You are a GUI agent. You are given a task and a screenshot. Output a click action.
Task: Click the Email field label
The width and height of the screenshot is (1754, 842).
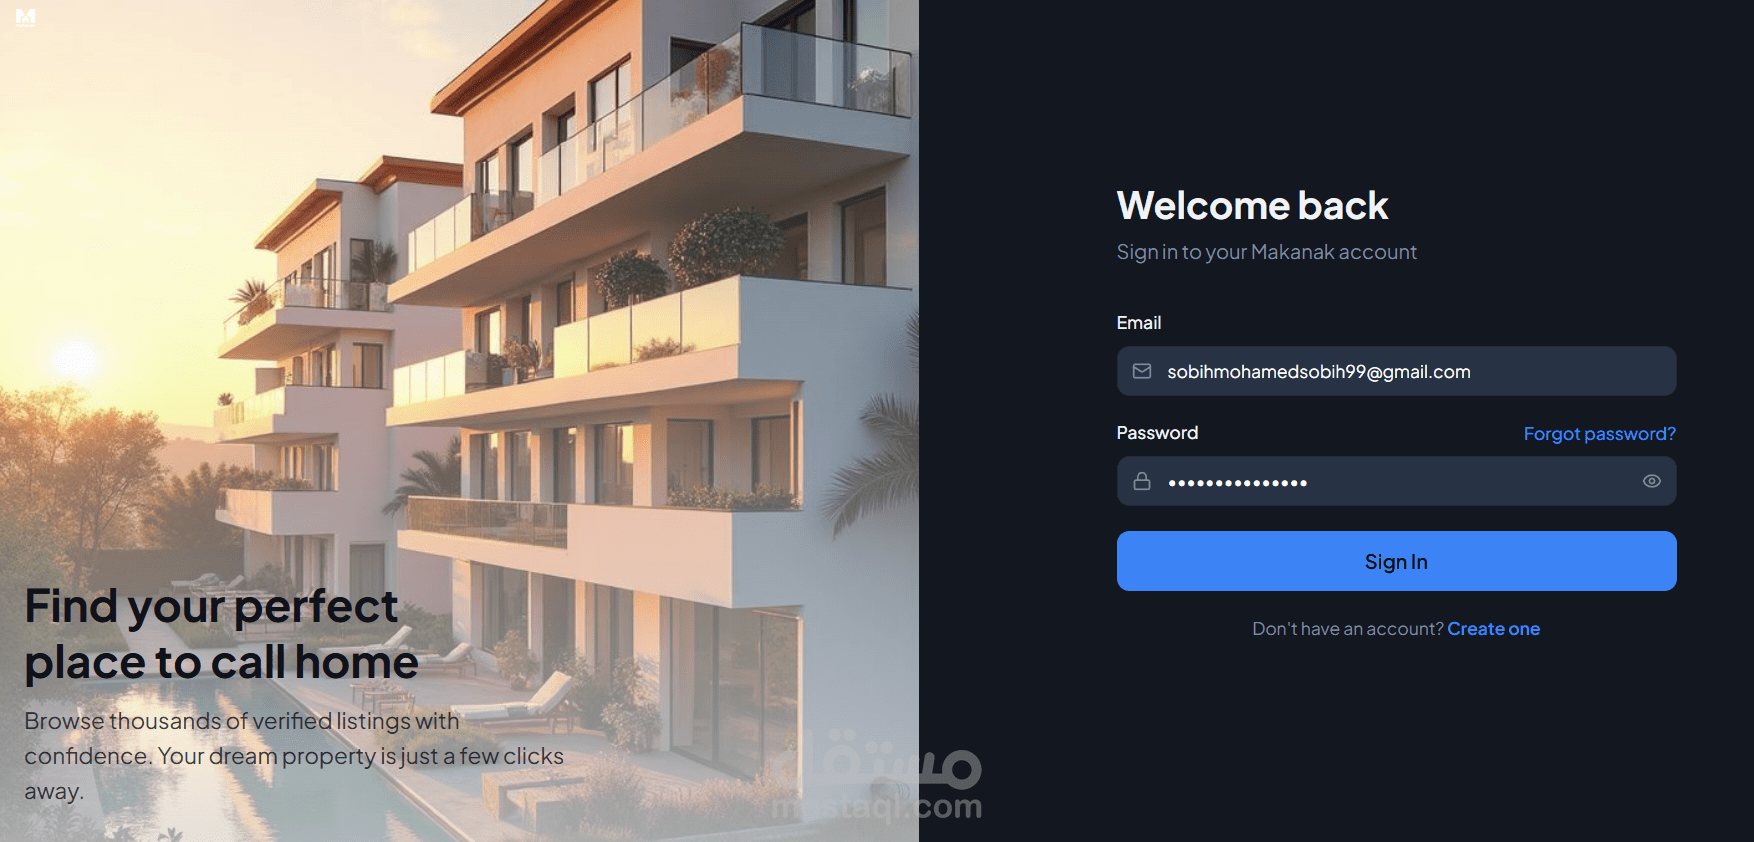(1138, 323)
